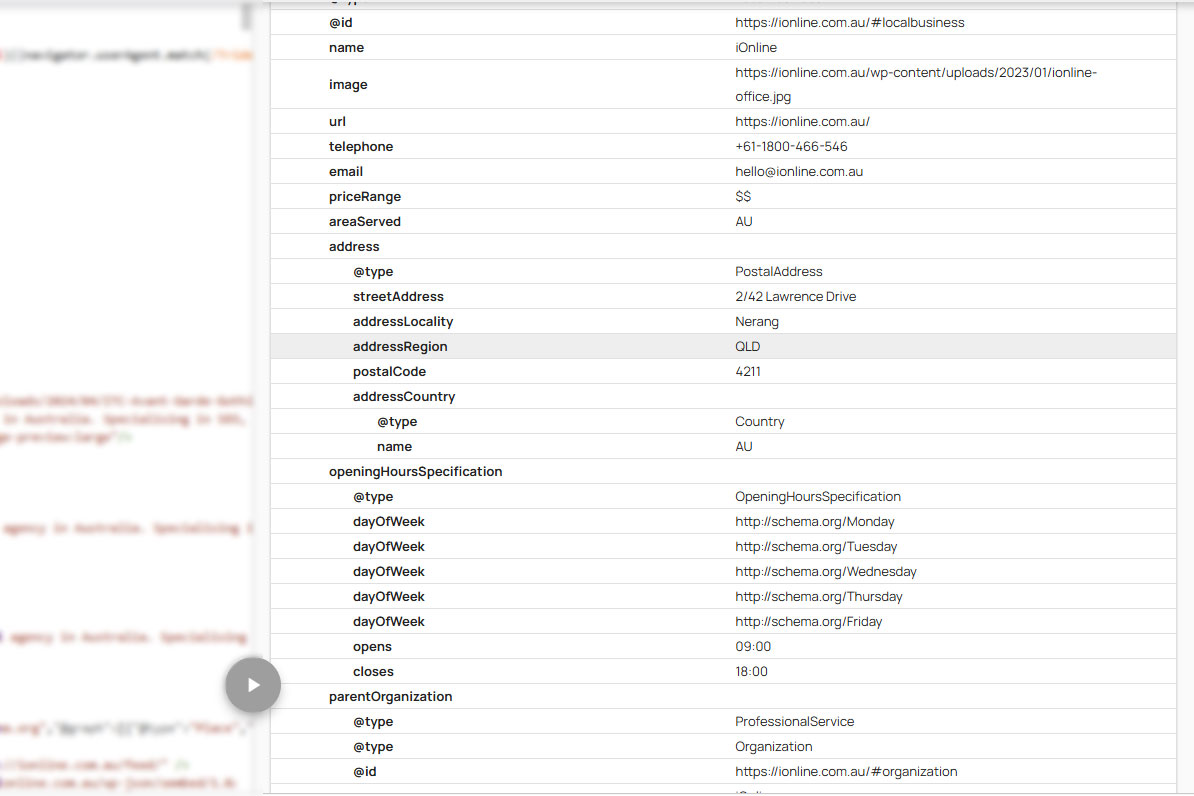
Task: Click the ProfessionalService type value
Action: click(x=794, y=721)
